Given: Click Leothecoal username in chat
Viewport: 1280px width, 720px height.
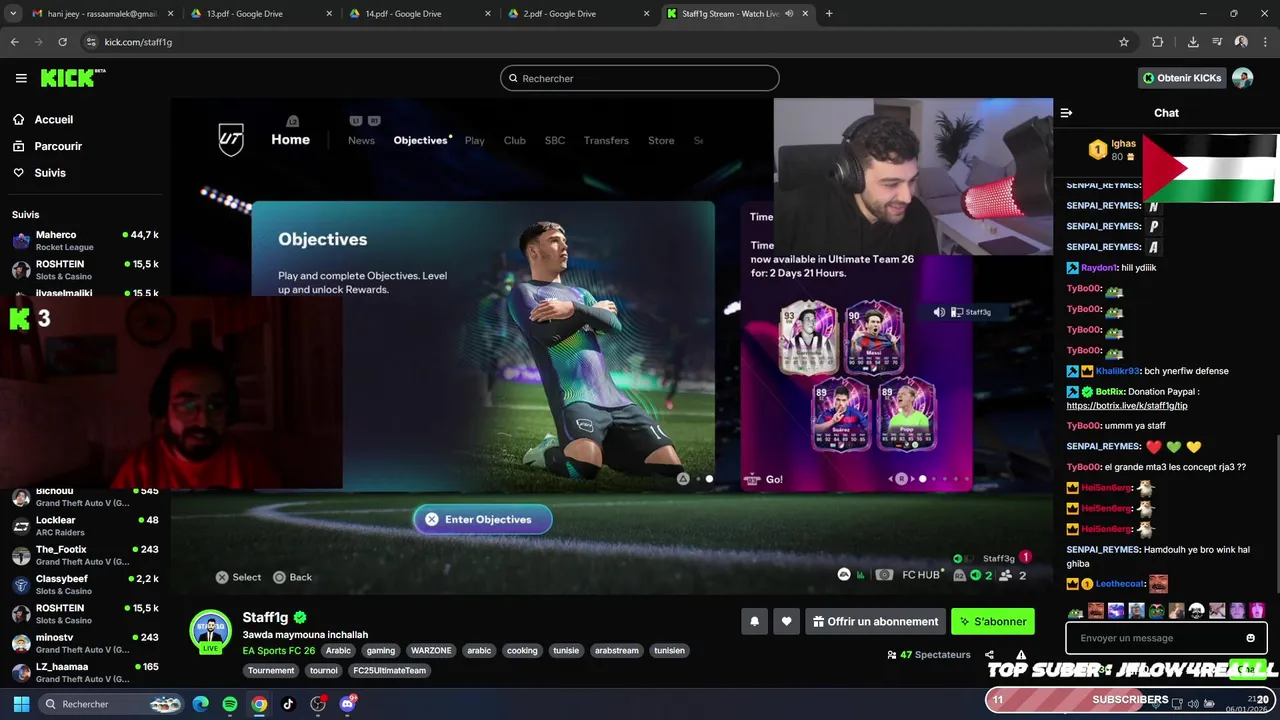Looking at the screenshot, I should [x=1120, y=584].
